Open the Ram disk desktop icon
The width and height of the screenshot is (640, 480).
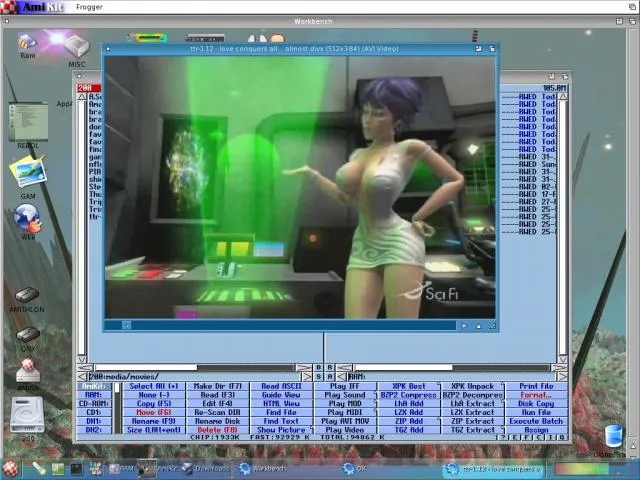(x=27, y=43)
